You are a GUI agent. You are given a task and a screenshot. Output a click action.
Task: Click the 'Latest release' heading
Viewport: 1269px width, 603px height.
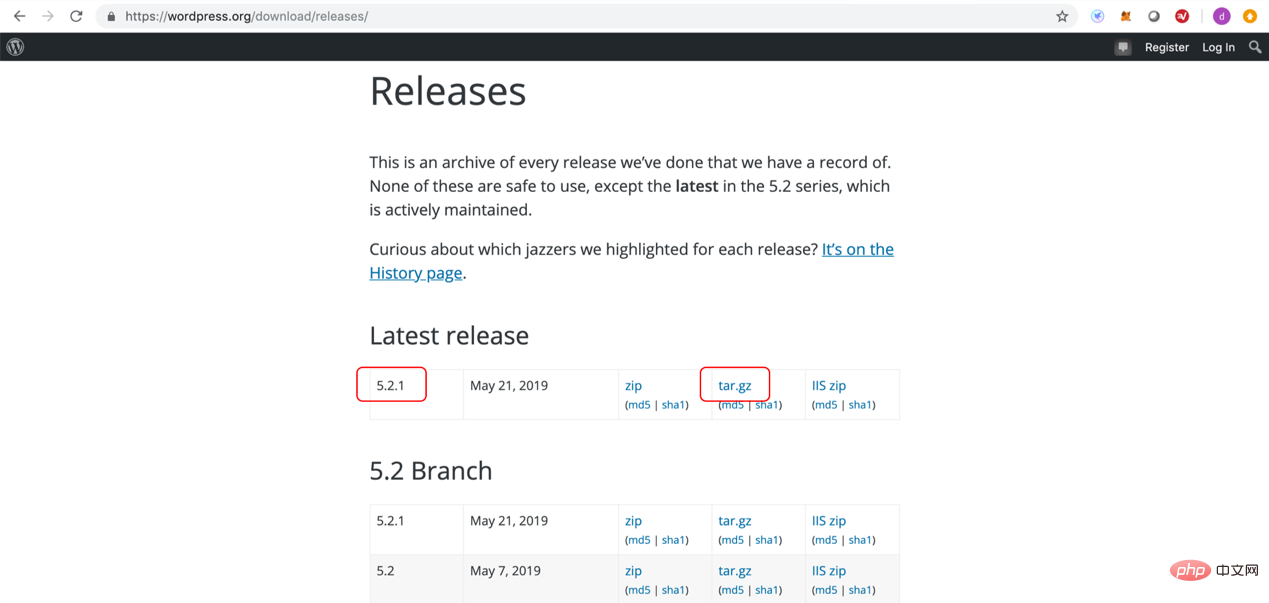(449, 335)
